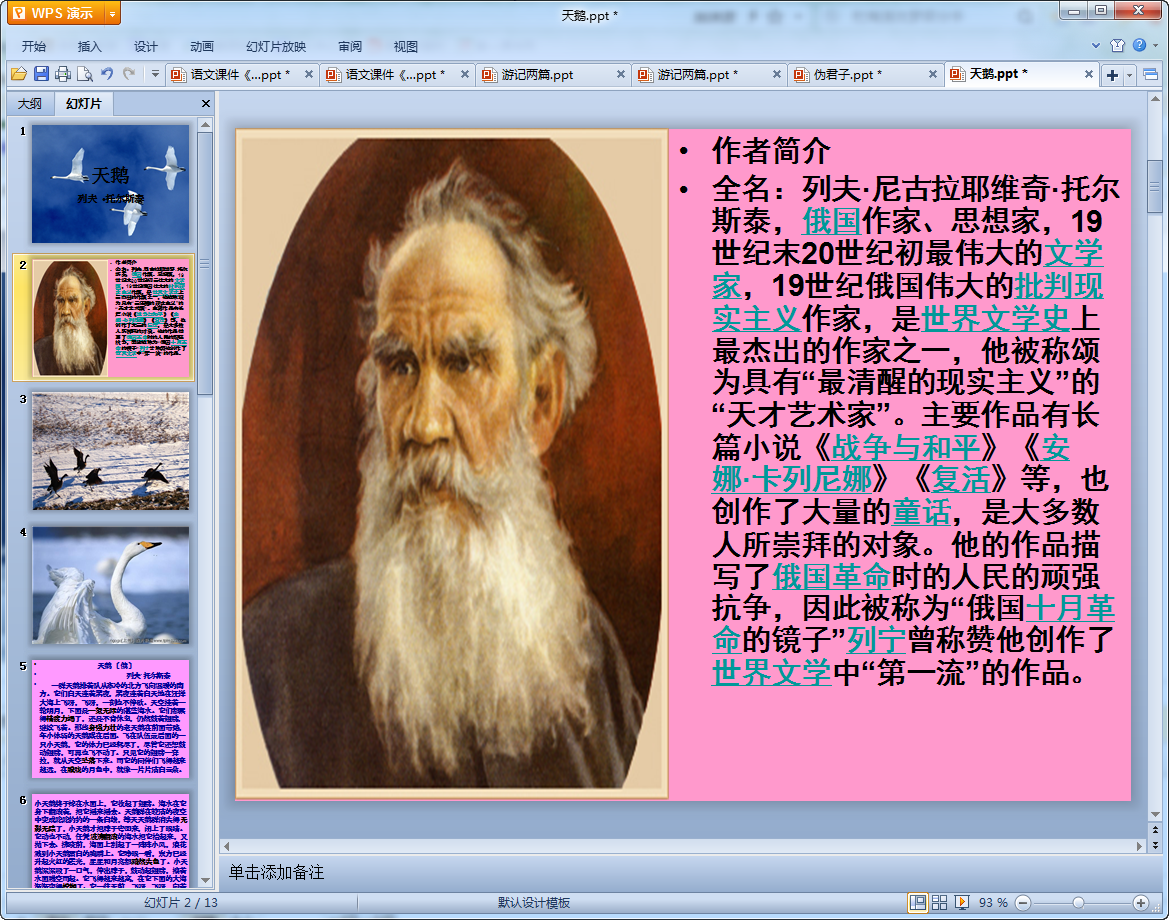Close the 天鹅.ppt document tab
Image resolution: width=1169 pixels, height=920 pixels.
[x=1088, y=75]
